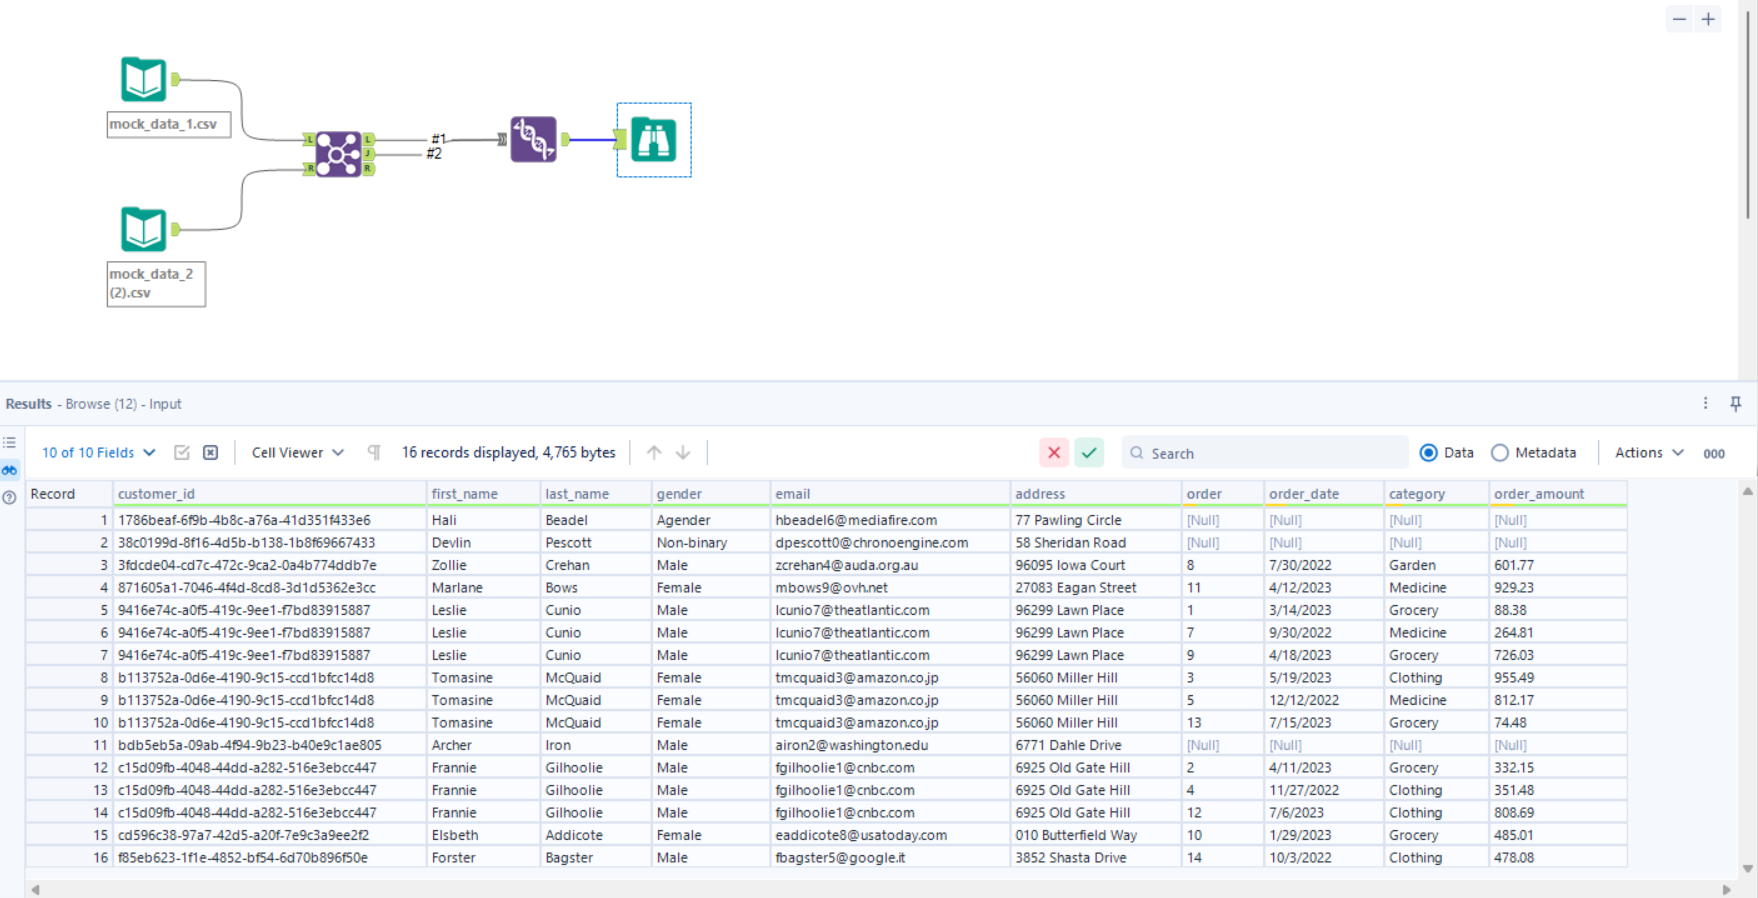Open the Cell Viewer dropdown
Screen dimensions: 1758x898
tap(297, 453)
